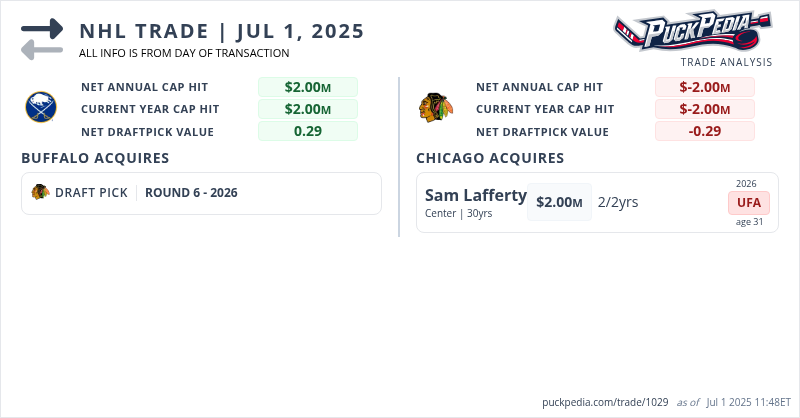Image resolution: width=800 pixels, height=418 pixels.
Task: Click the small Blackhawks logo beside Draft Pick
Action: [40, 192]
